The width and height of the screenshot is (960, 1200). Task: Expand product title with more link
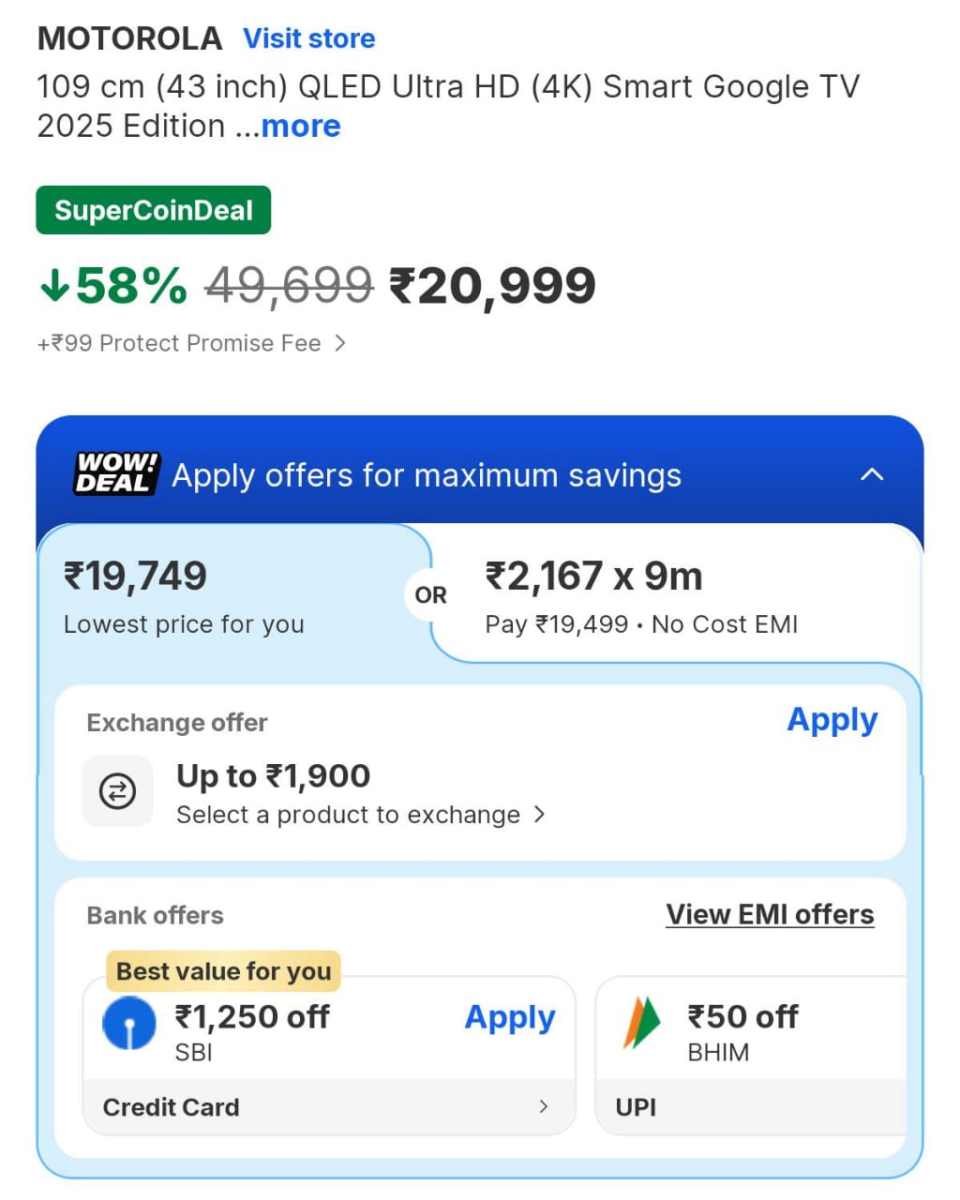(301, 126)
